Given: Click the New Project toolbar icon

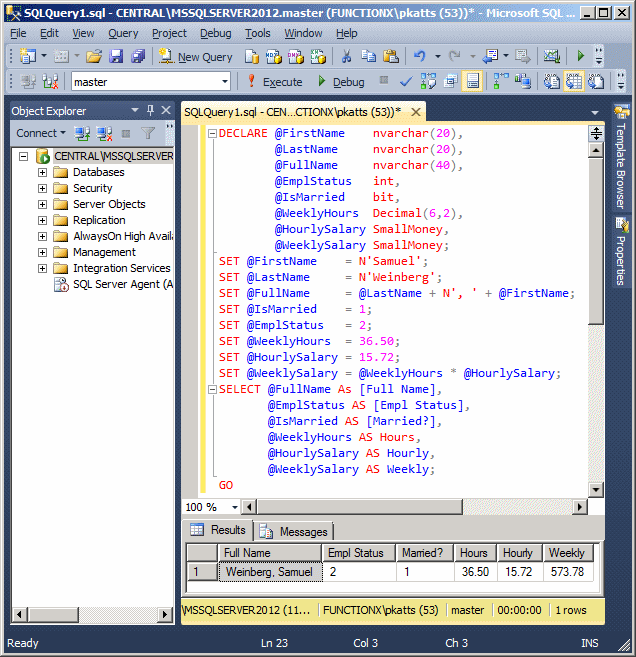Looking at the screenshot, I should coord(28,56).
